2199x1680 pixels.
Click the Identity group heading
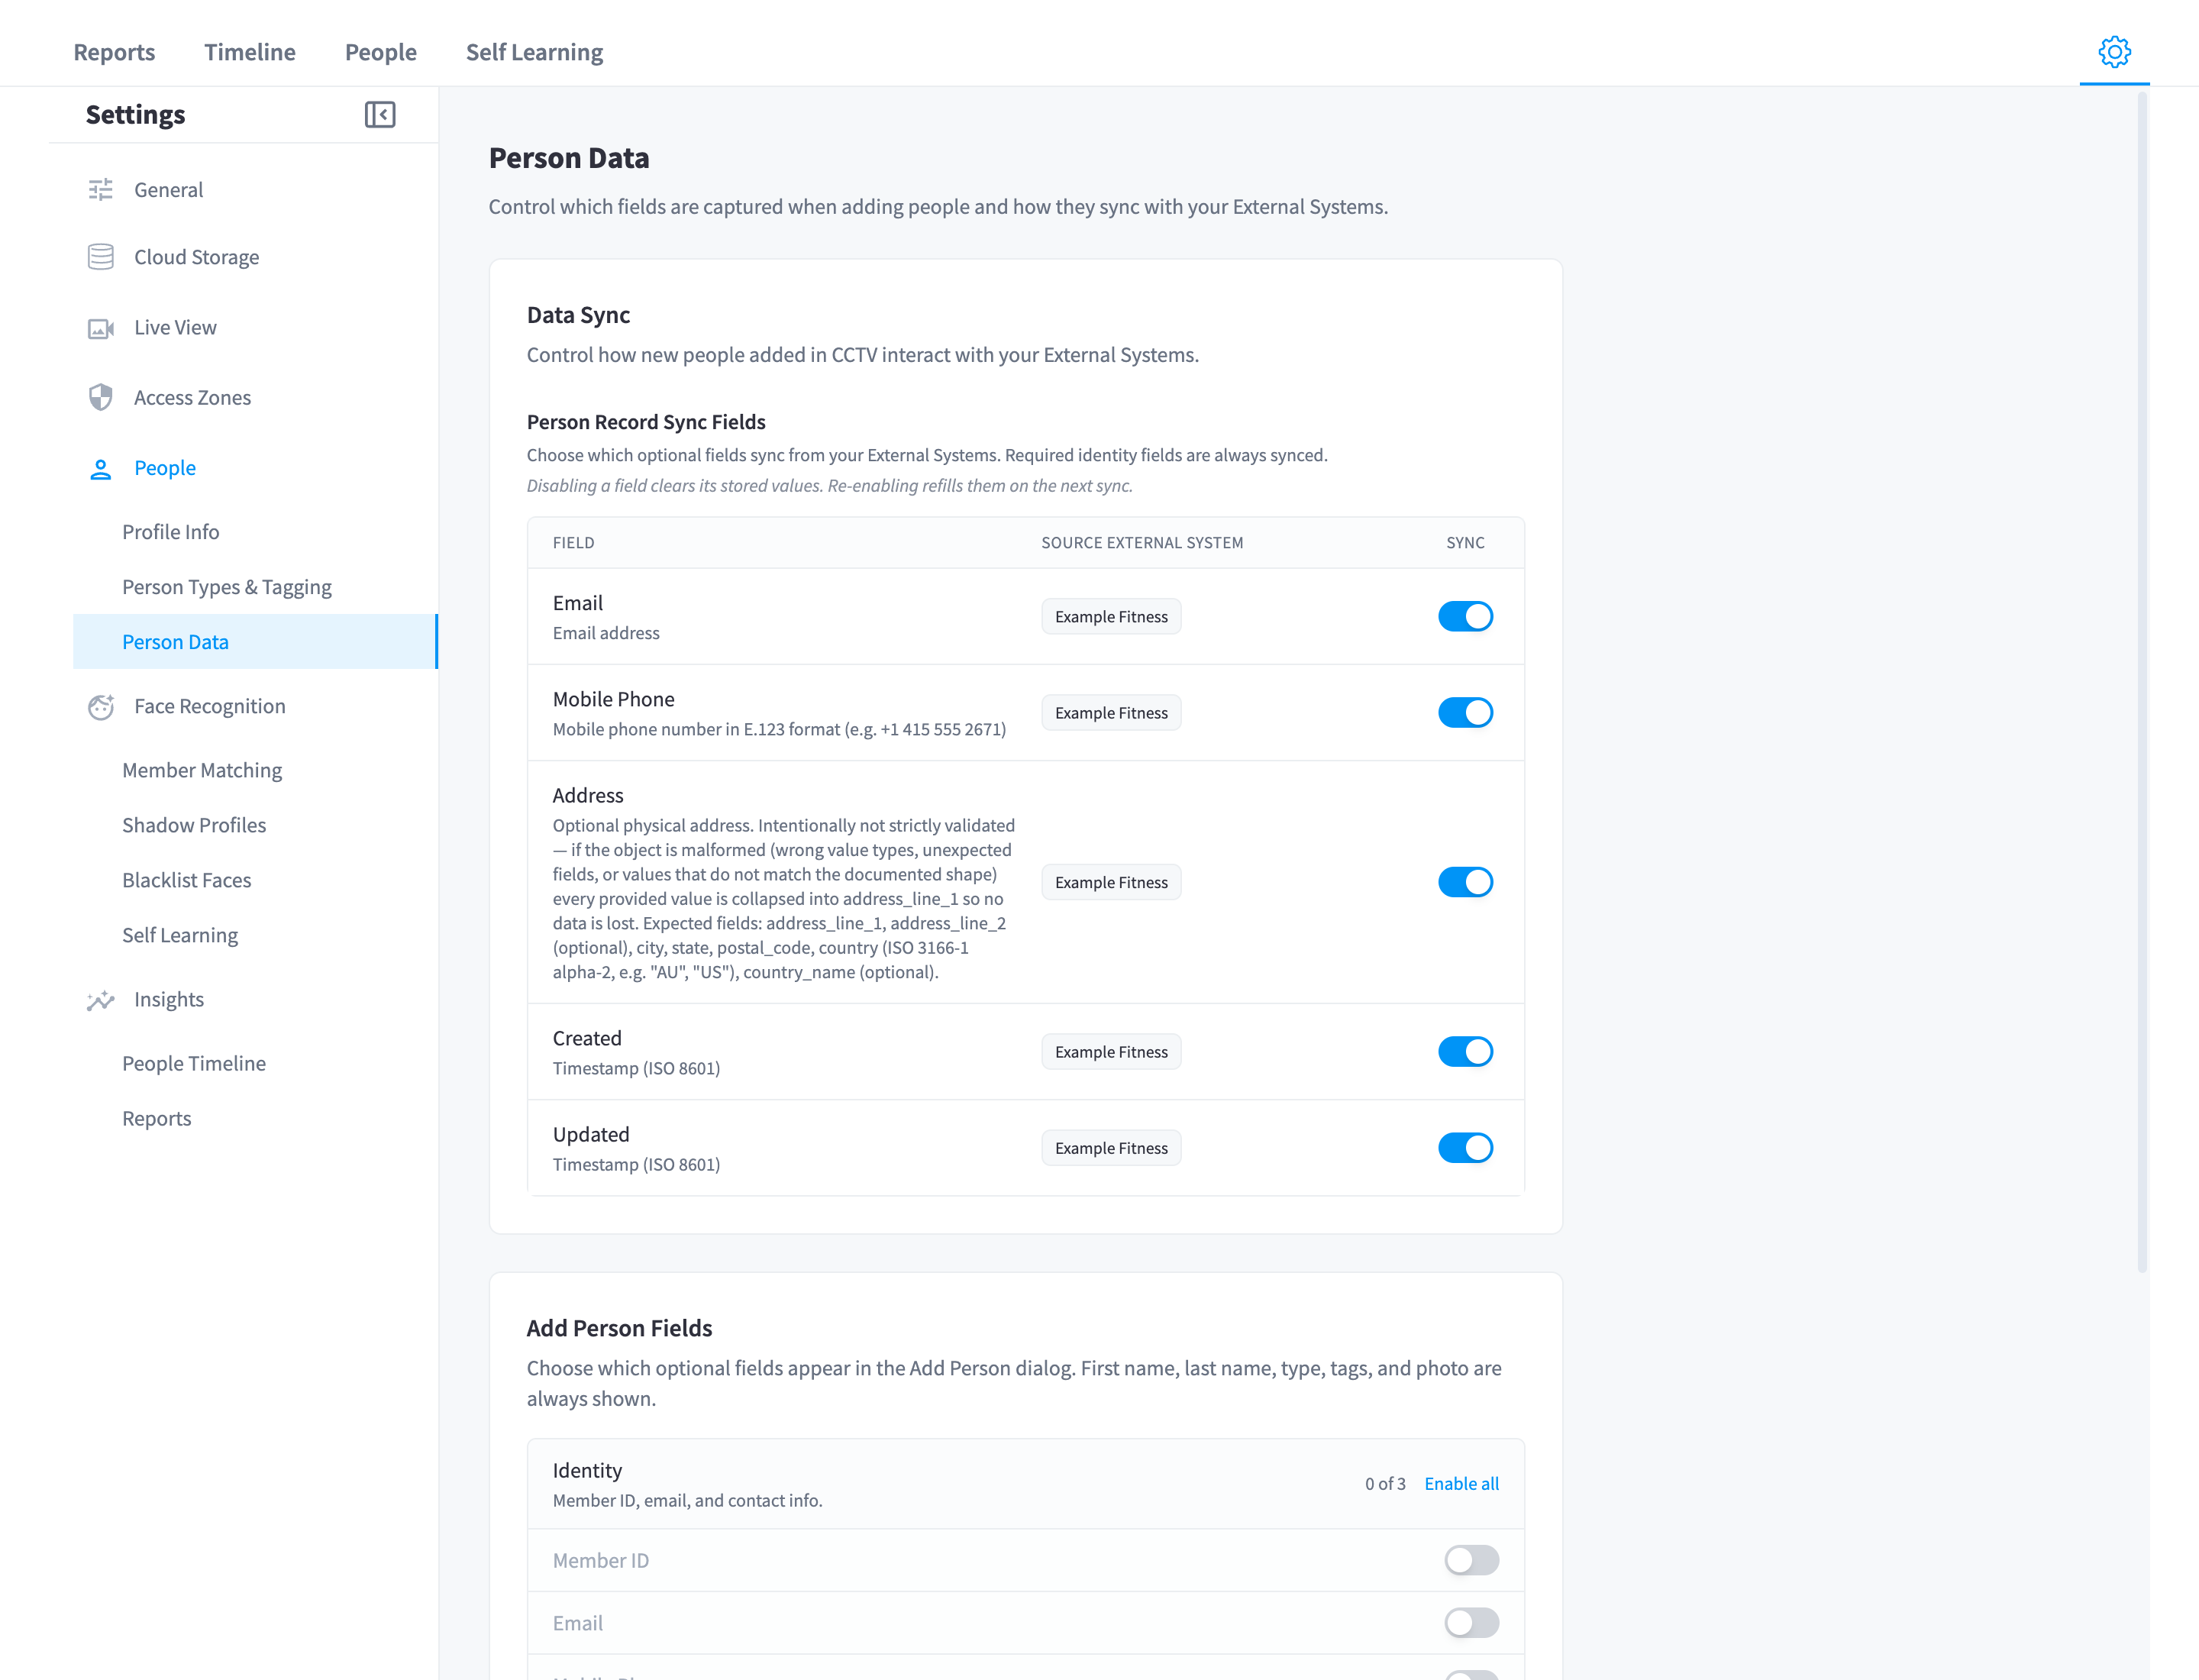[x=587, y=1471]
